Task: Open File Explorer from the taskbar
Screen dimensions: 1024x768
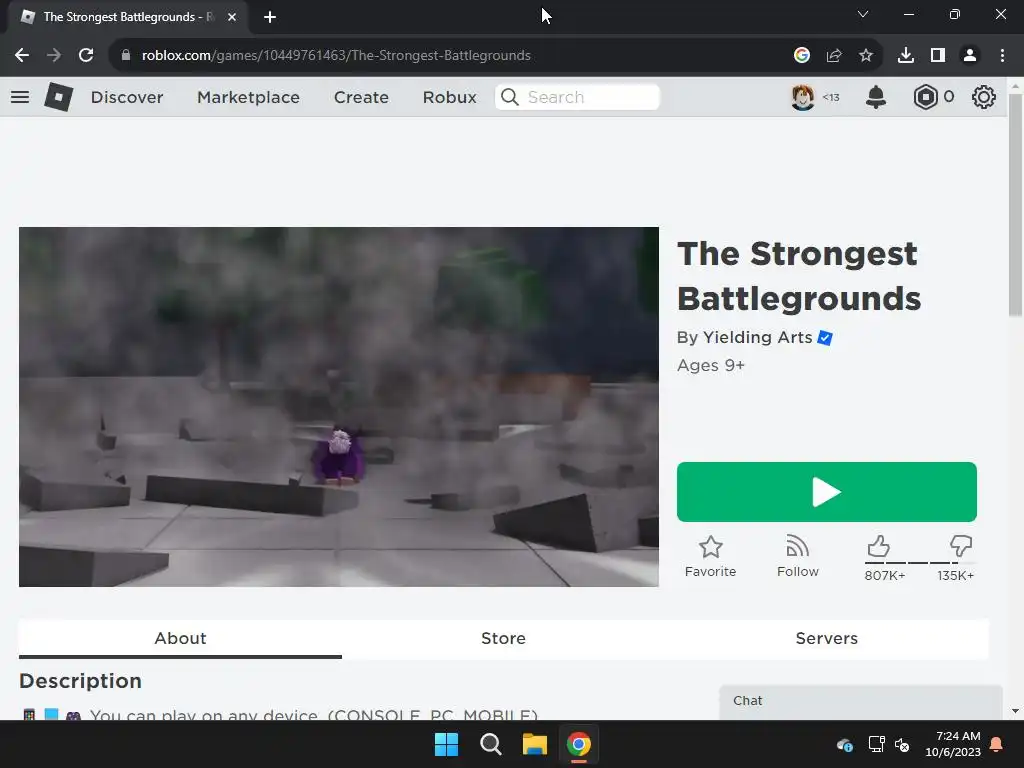Action: (x=535, y=744)
